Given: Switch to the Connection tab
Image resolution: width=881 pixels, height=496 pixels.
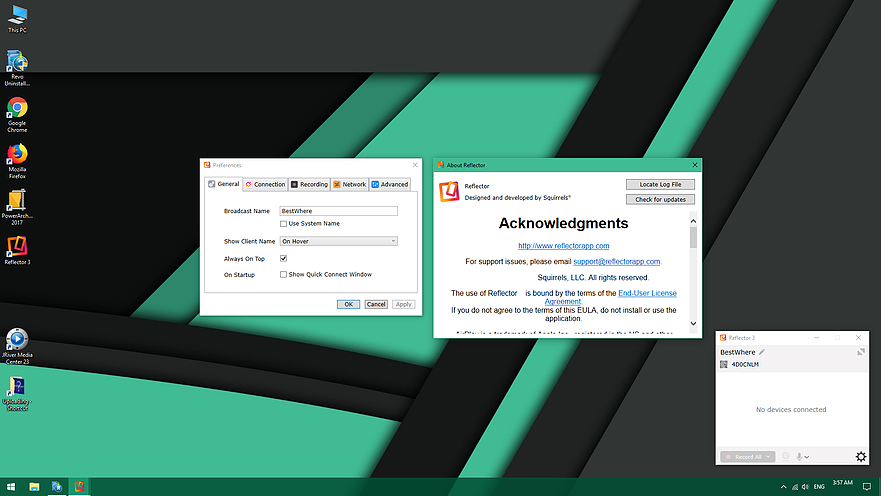Looking at the screenshot, I should pos(265,184).
